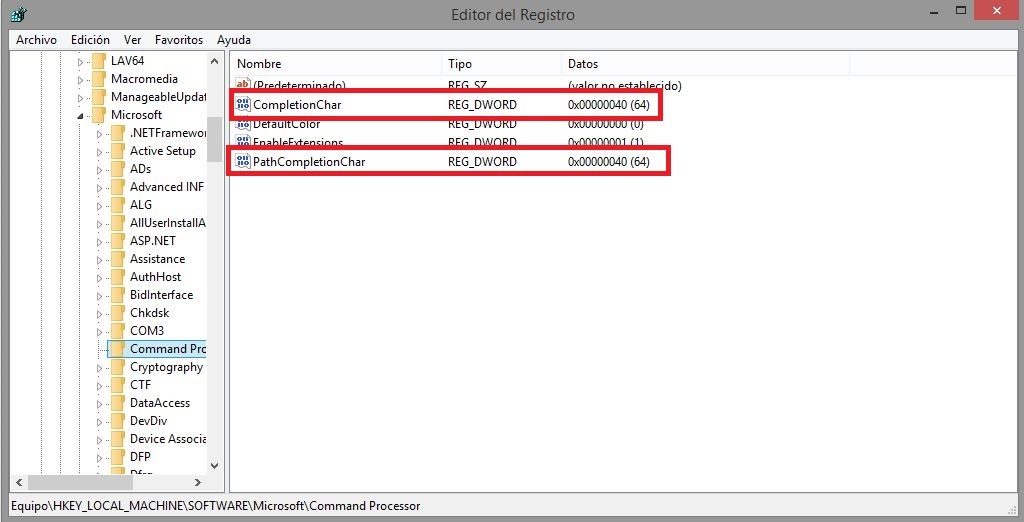1024x522 pixels.
Task: Click the tree pane vertical scrollbar thumb
Action: point(214,139)
